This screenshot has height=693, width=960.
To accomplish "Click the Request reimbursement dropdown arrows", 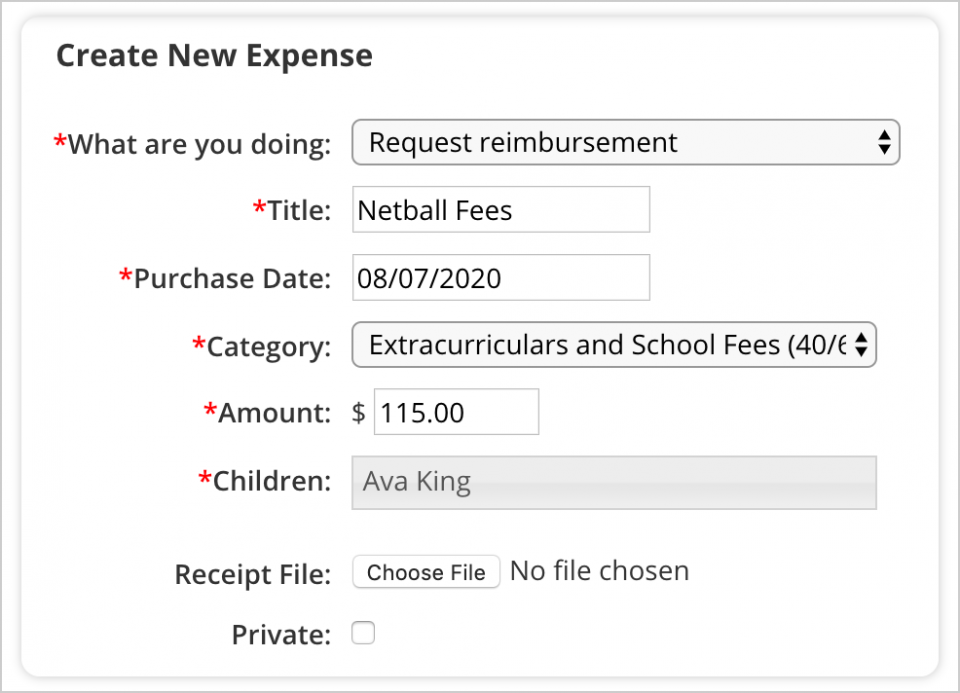I will tap(883, 143).
